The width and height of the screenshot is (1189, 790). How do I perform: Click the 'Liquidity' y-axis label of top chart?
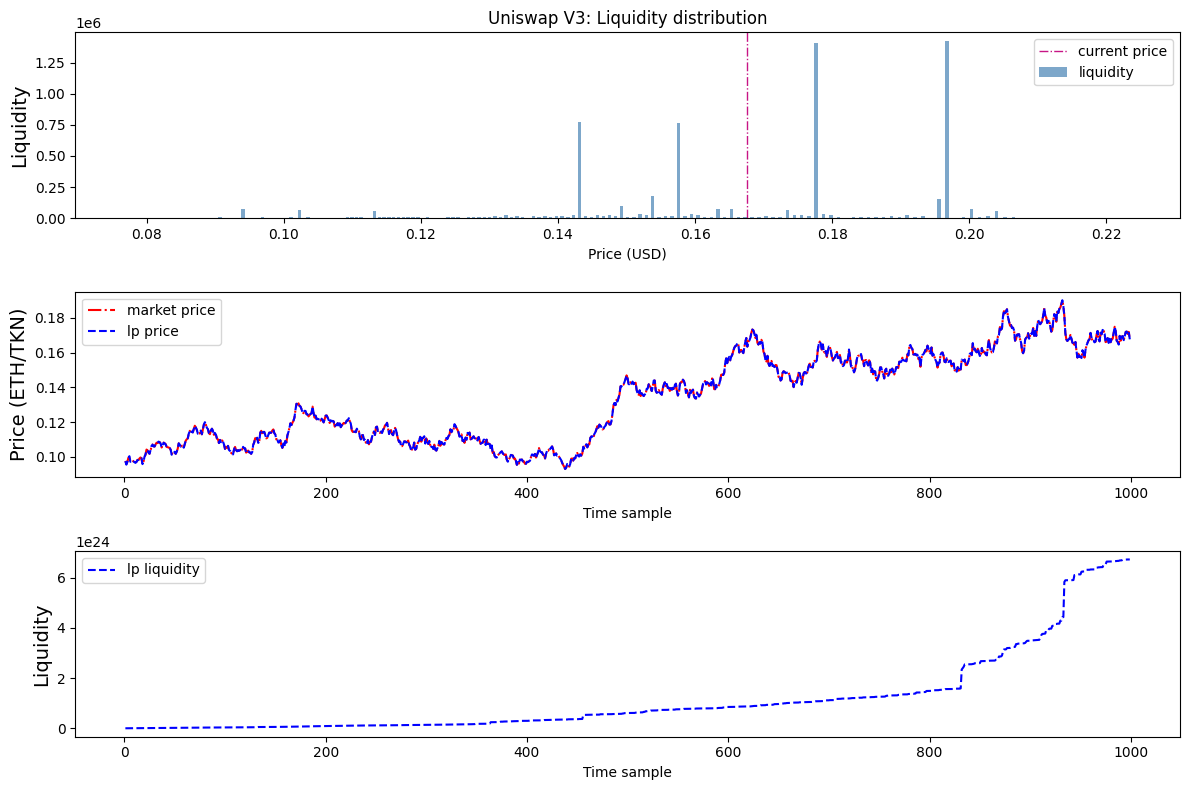(x=20, y=127)
